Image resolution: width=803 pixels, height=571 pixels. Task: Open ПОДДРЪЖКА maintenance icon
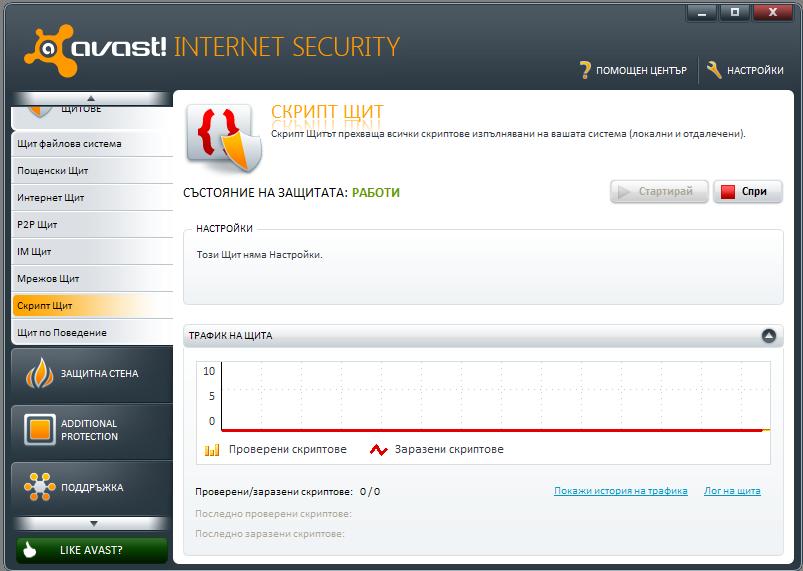click(39, 487)
